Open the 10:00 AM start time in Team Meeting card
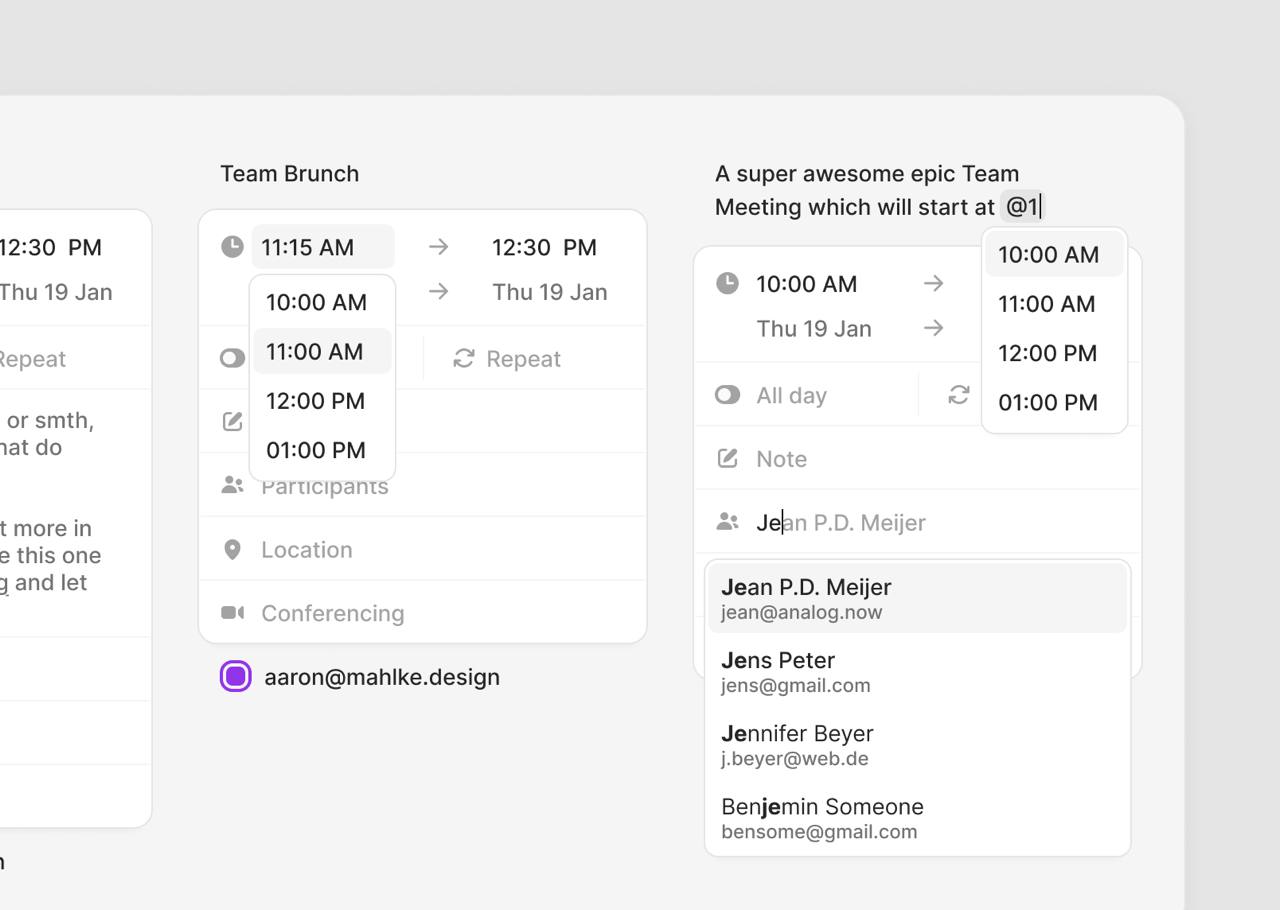 807,284
